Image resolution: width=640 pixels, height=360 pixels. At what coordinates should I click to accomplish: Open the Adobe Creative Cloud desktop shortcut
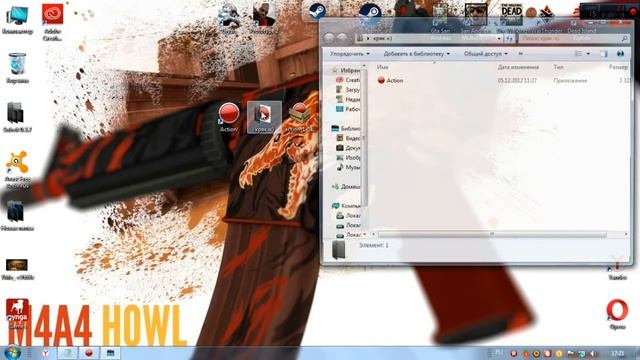(x=52, y=21)
